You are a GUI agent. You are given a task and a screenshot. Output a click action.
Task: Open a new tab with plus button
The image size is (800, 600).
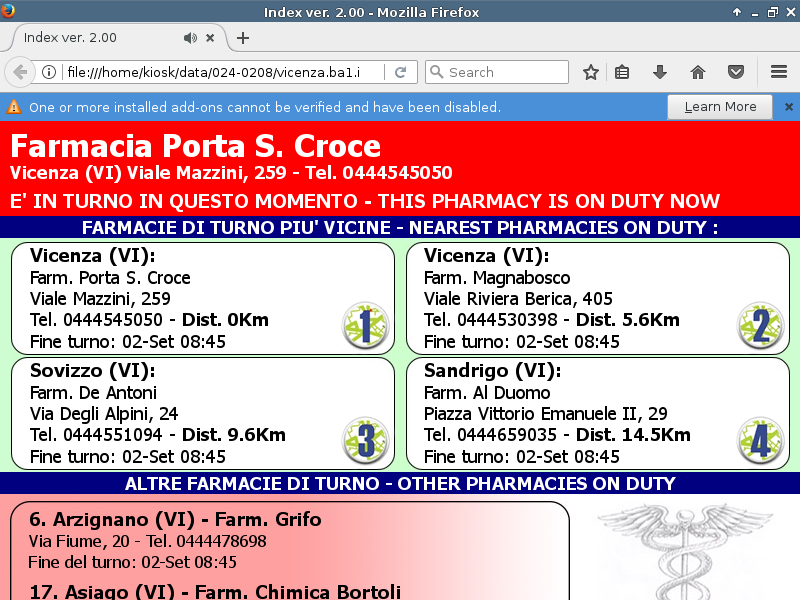[x=243, y=38]
